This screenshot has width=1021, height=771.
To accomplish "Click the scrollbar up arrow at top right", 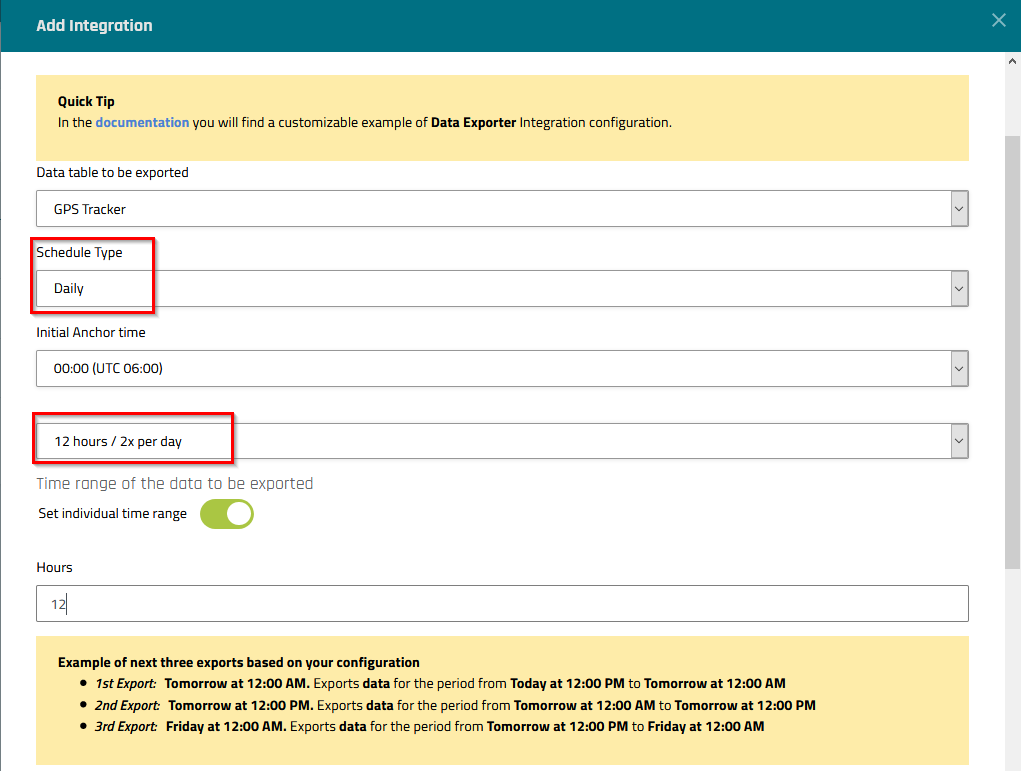I will pos(1012,61).
